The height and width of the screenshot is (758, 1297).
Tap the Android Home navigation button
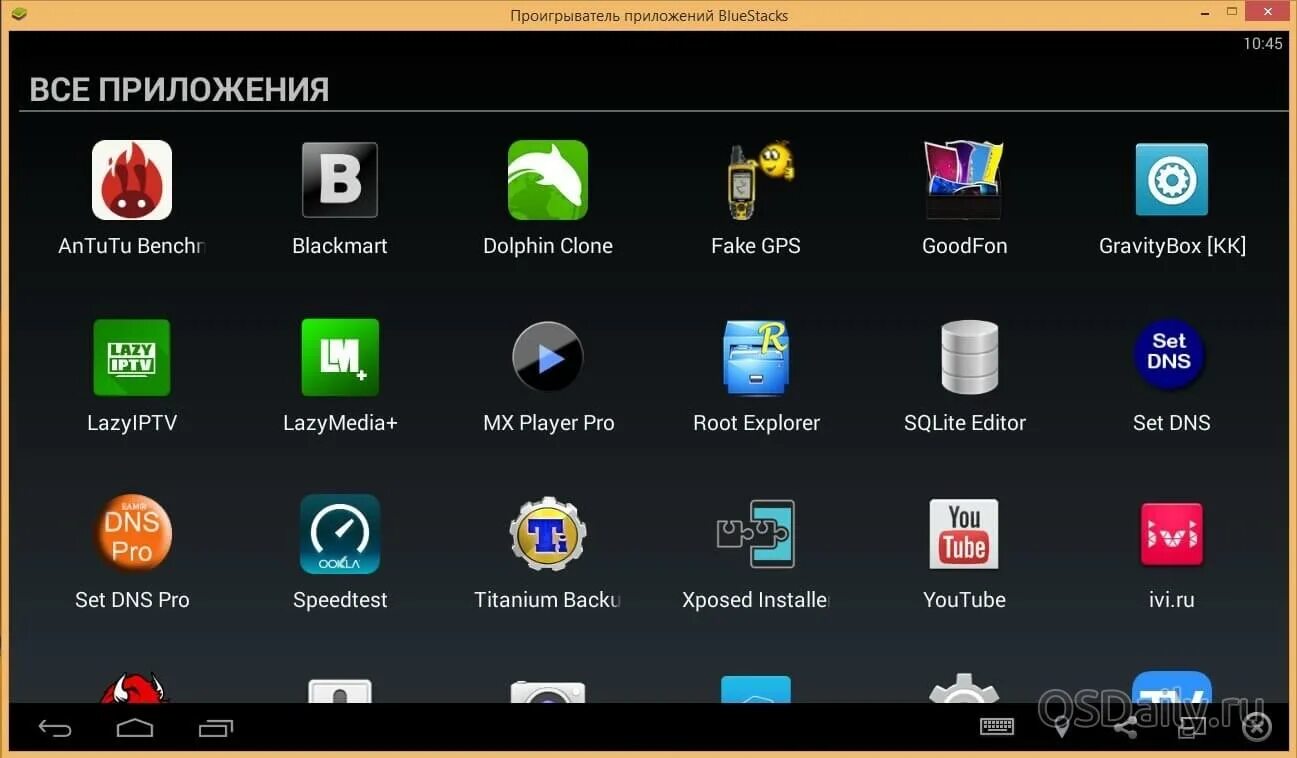point(135,728)
